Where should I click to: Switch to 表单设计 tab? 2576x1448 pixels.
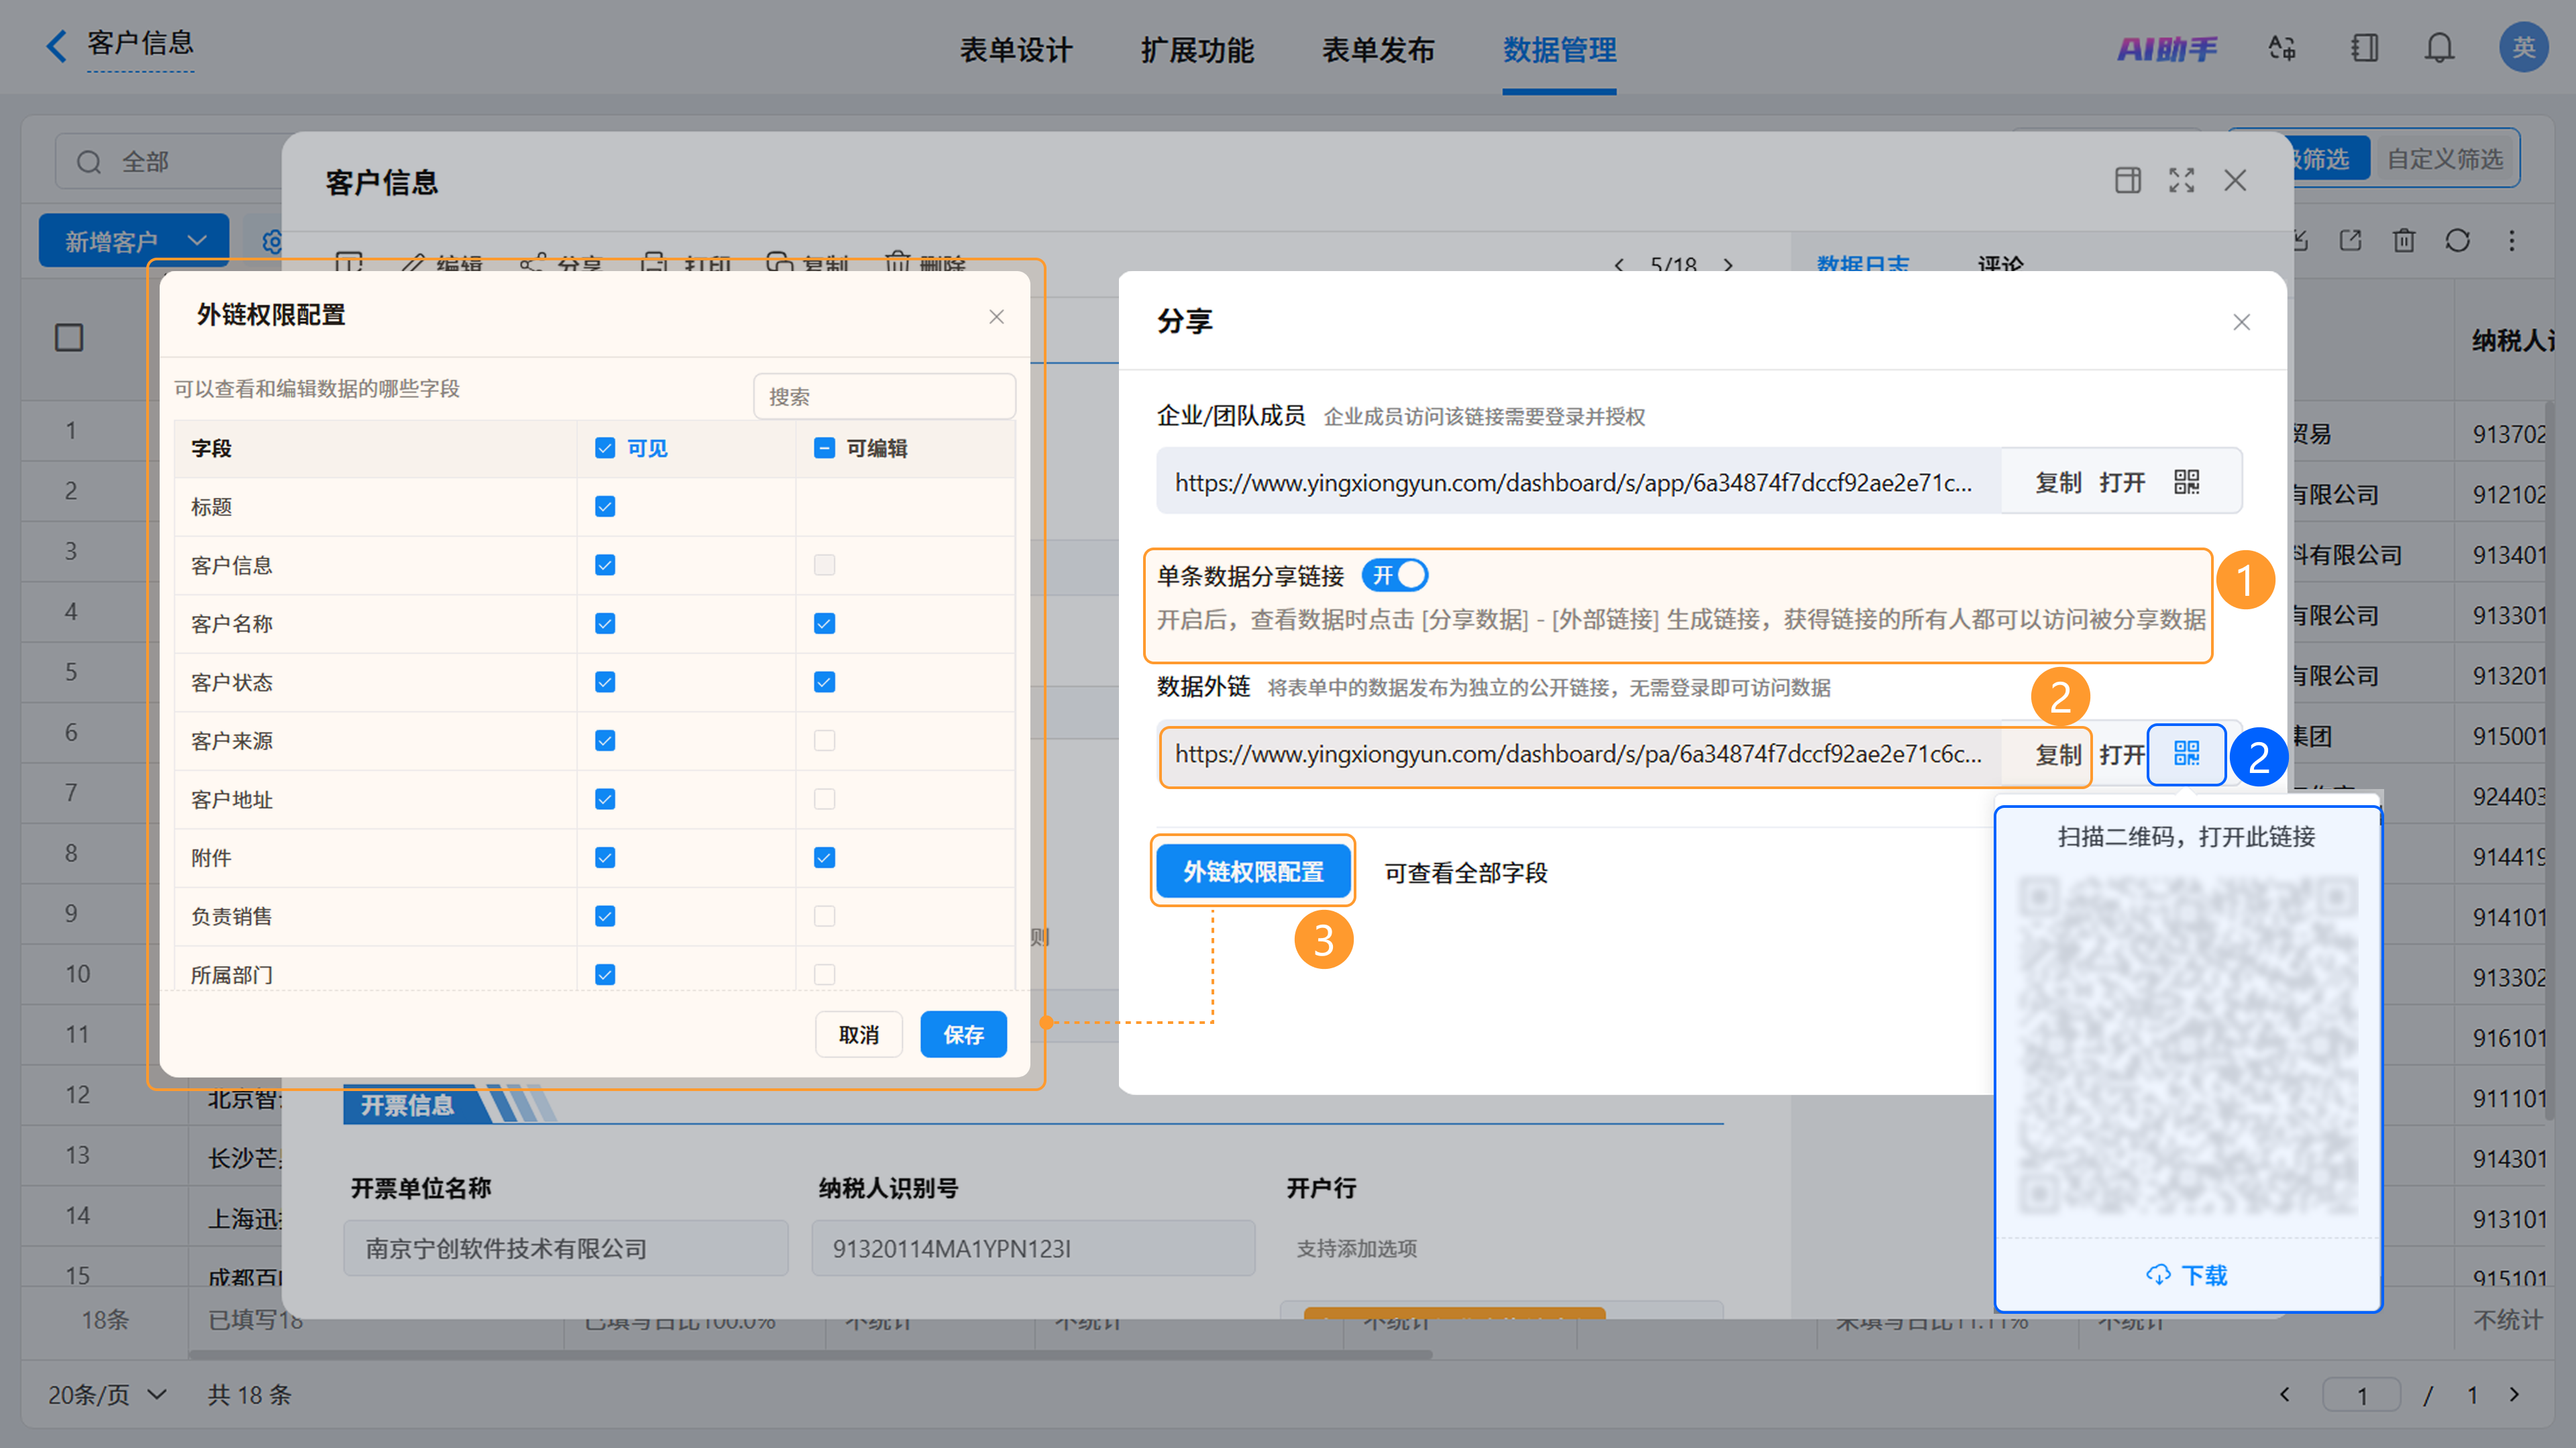1016,50
